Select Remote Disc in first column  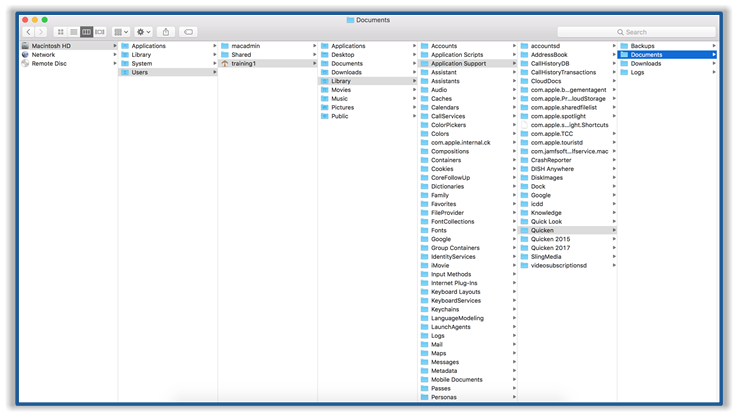49,63
